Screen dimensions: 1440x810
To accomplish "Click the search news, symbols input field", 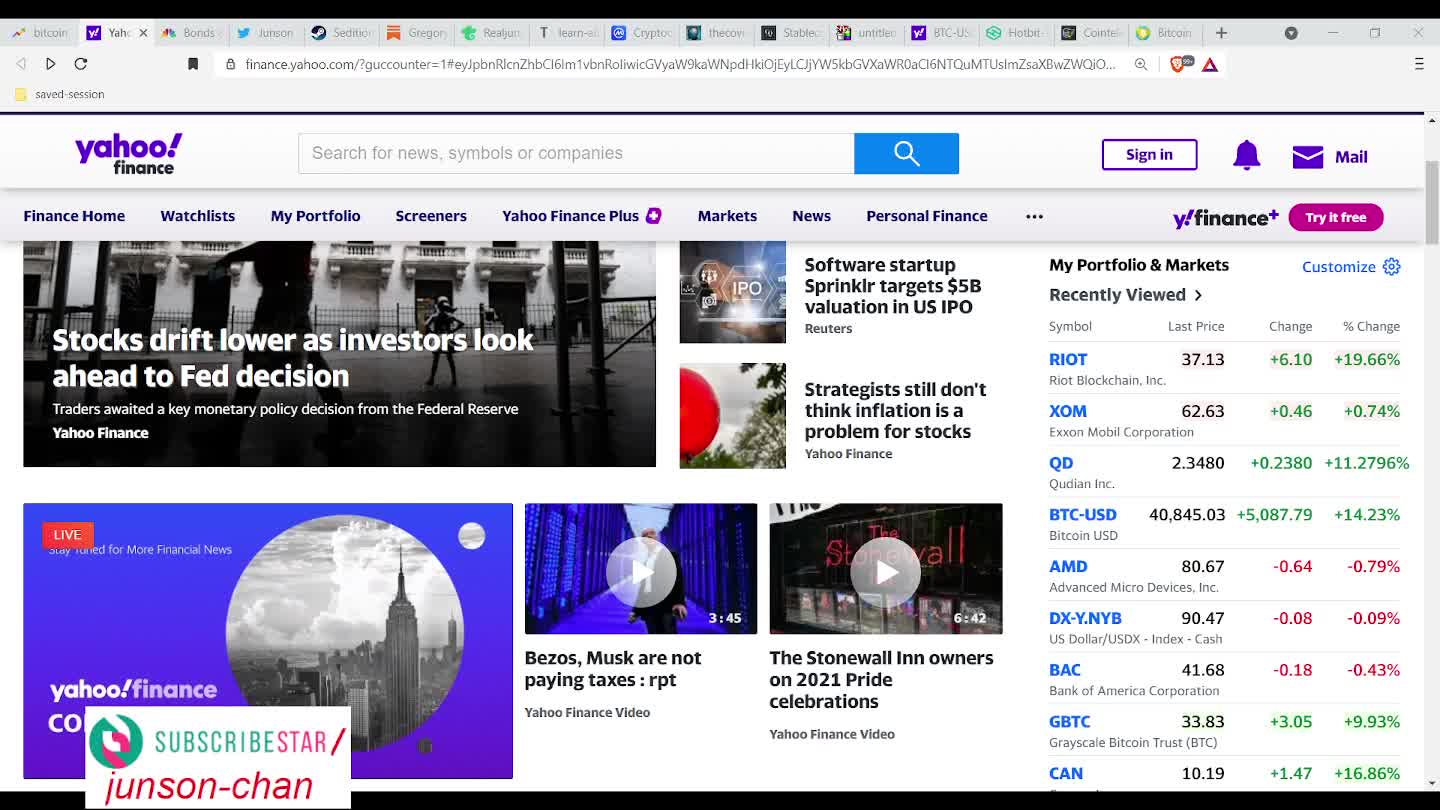I will (576, 153).
